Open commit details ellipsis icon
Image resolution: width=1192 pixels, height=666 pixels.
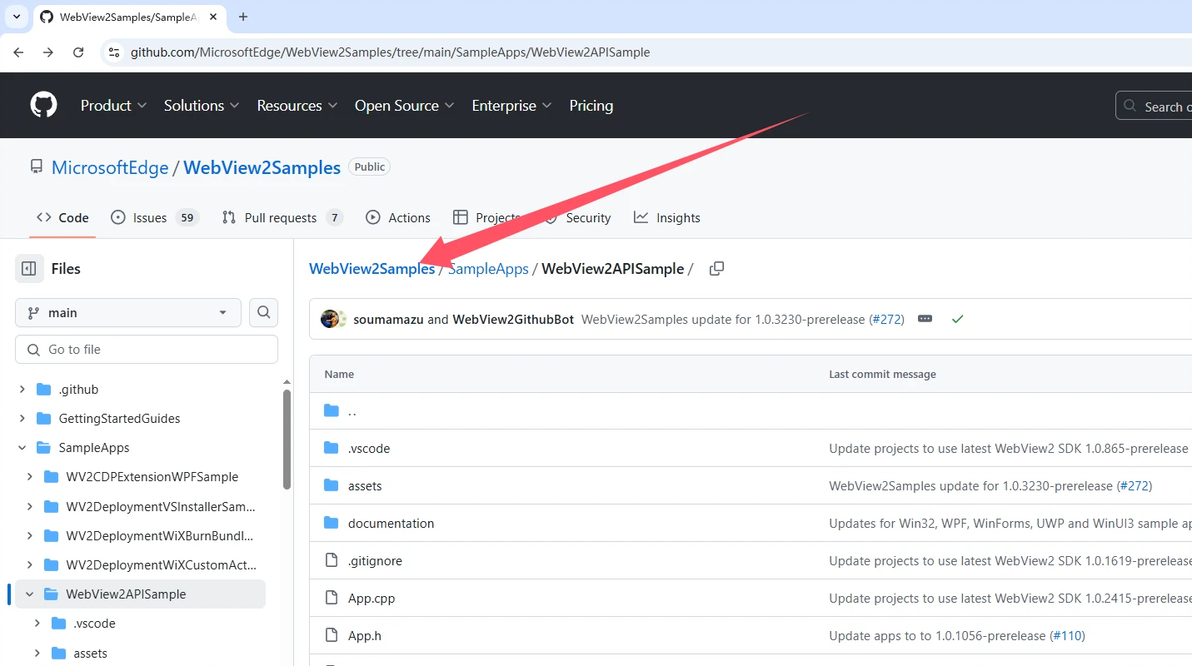(x=925, y=319)
